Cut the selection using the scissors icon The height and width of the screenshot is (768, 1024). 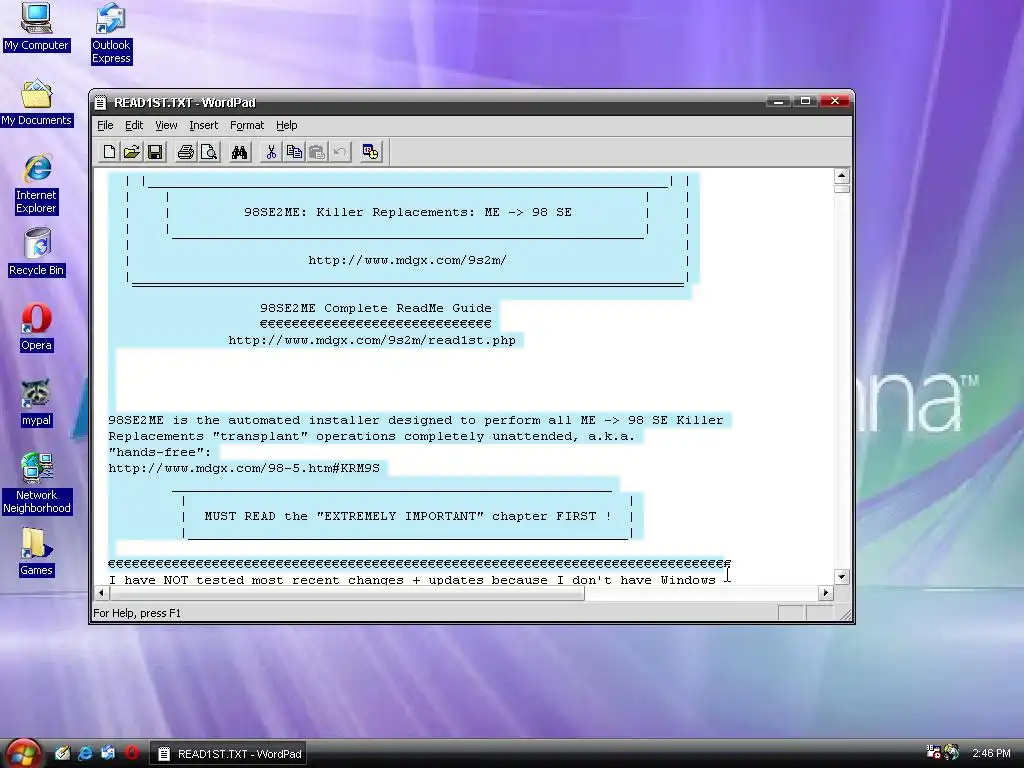tap(271, 152)
